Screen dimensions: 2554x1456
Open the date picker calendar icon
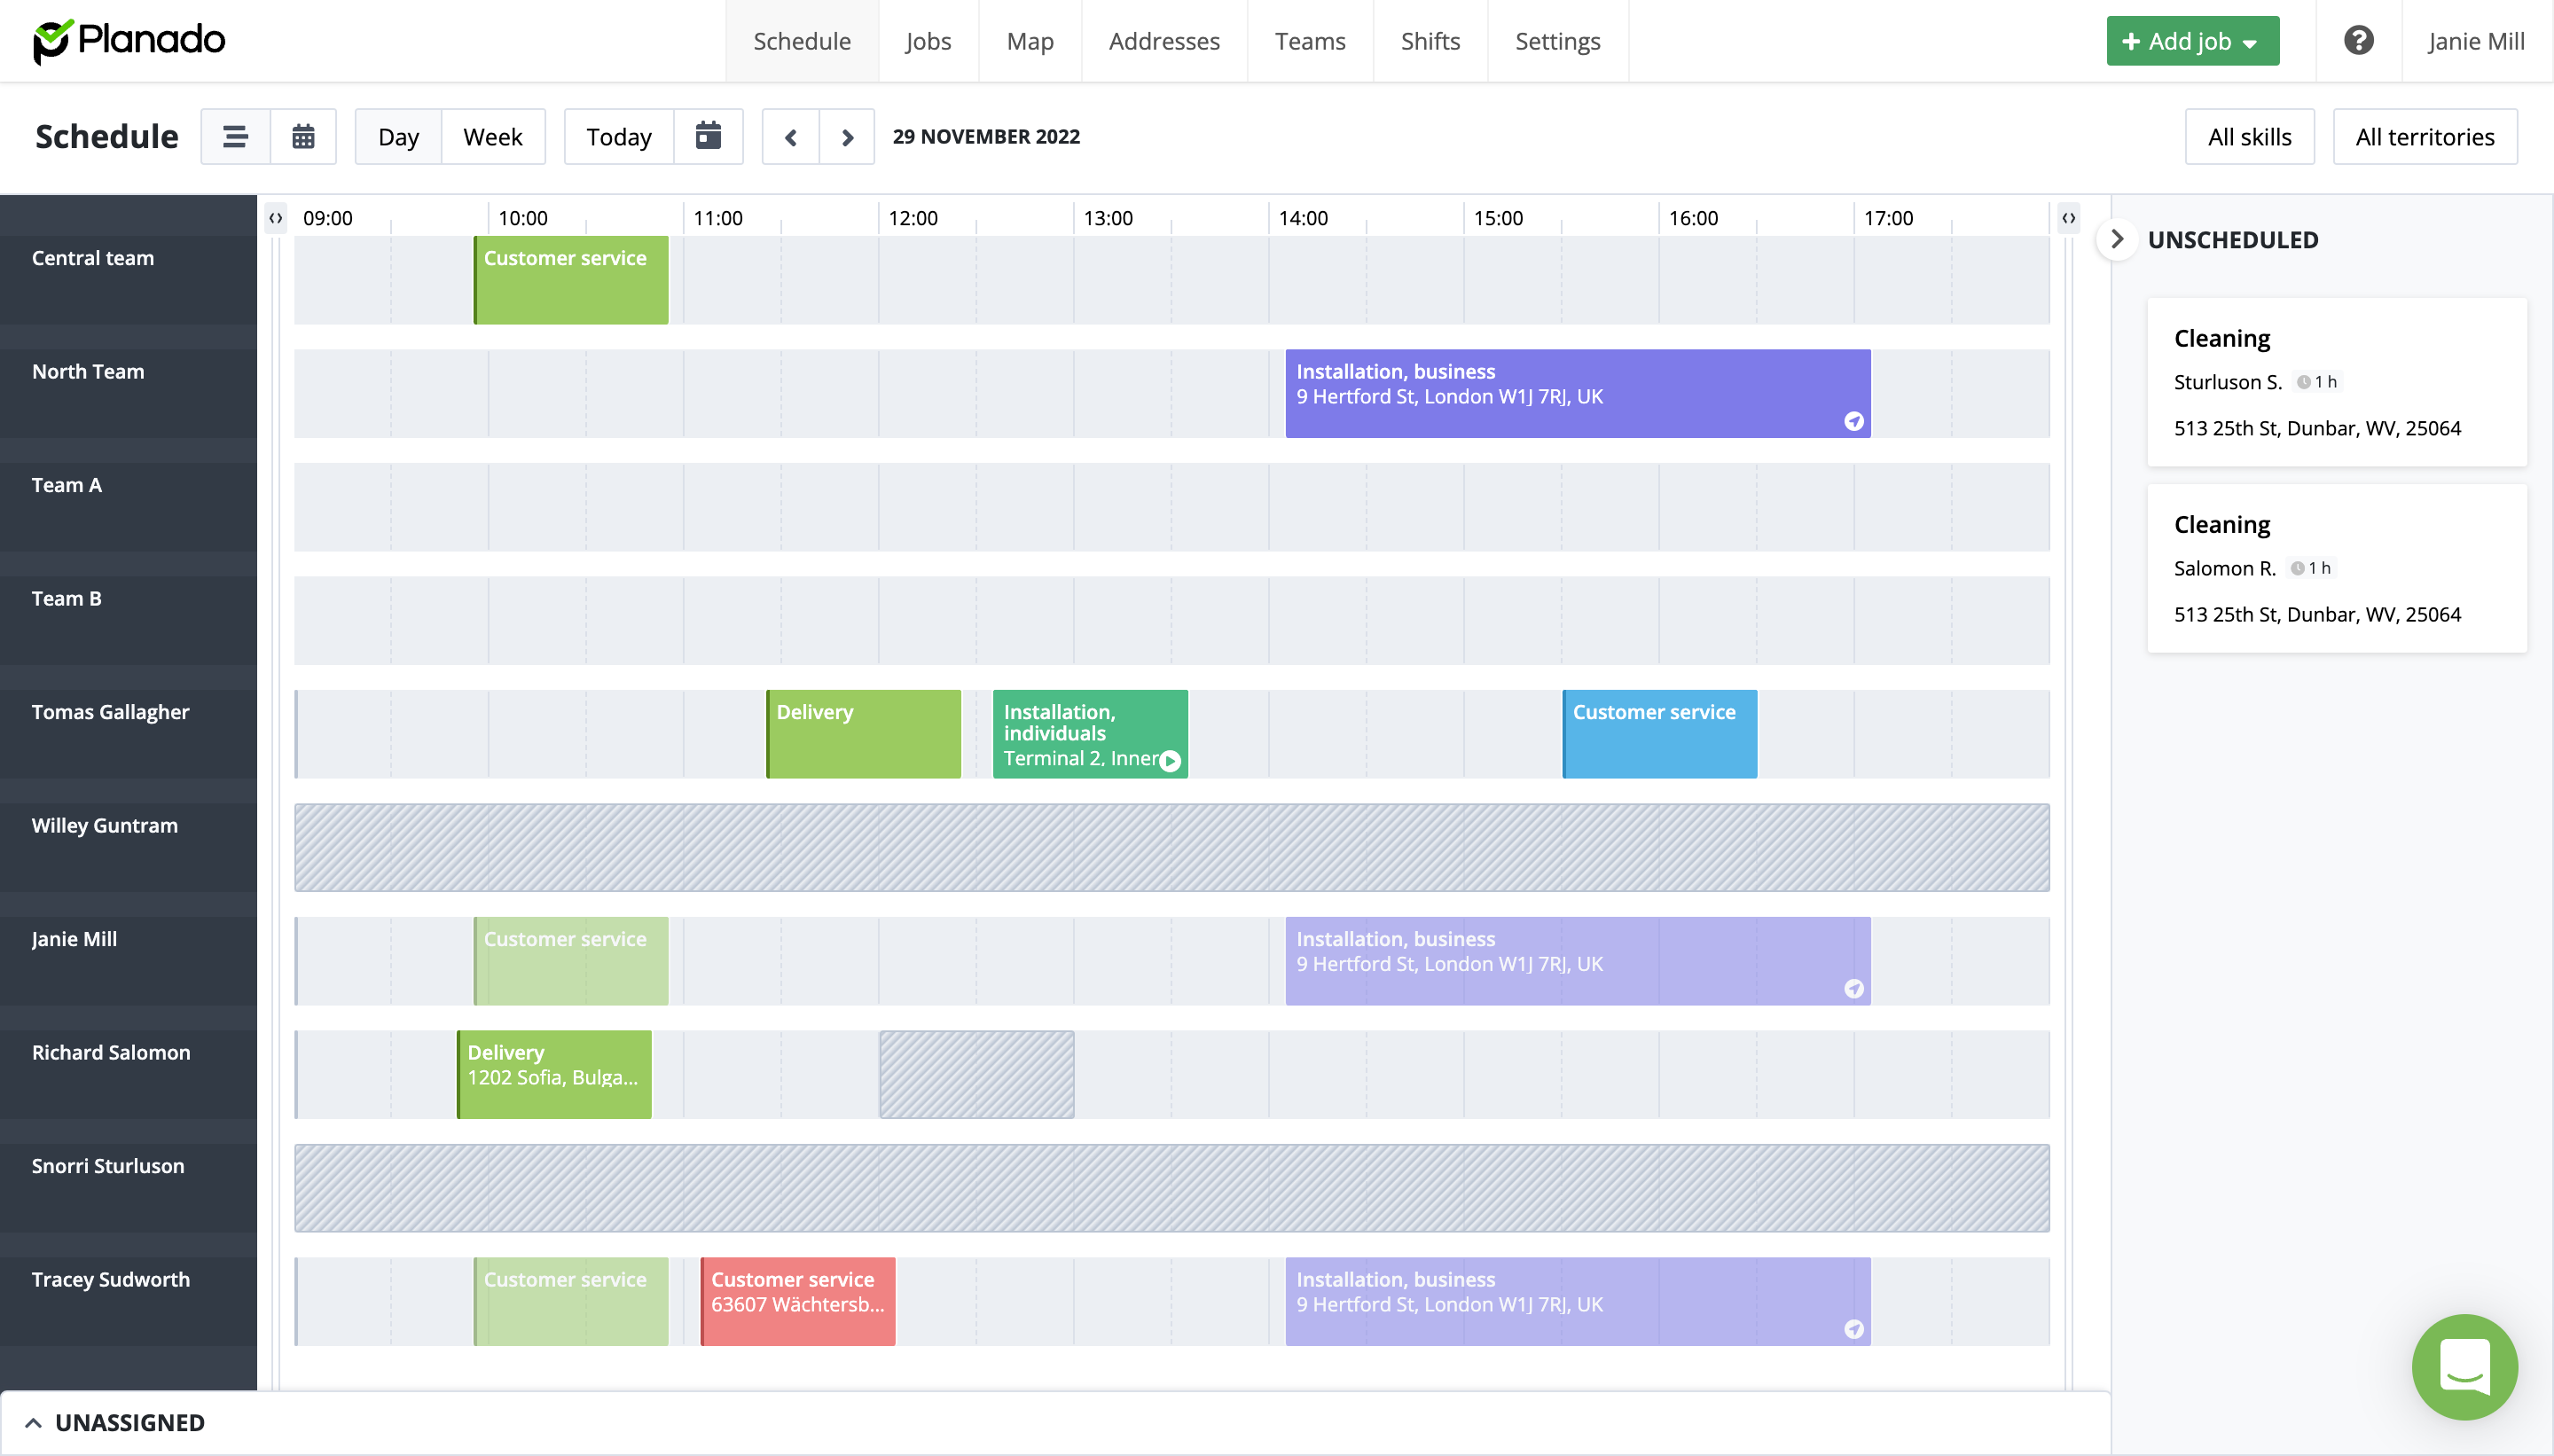(708, 136)
